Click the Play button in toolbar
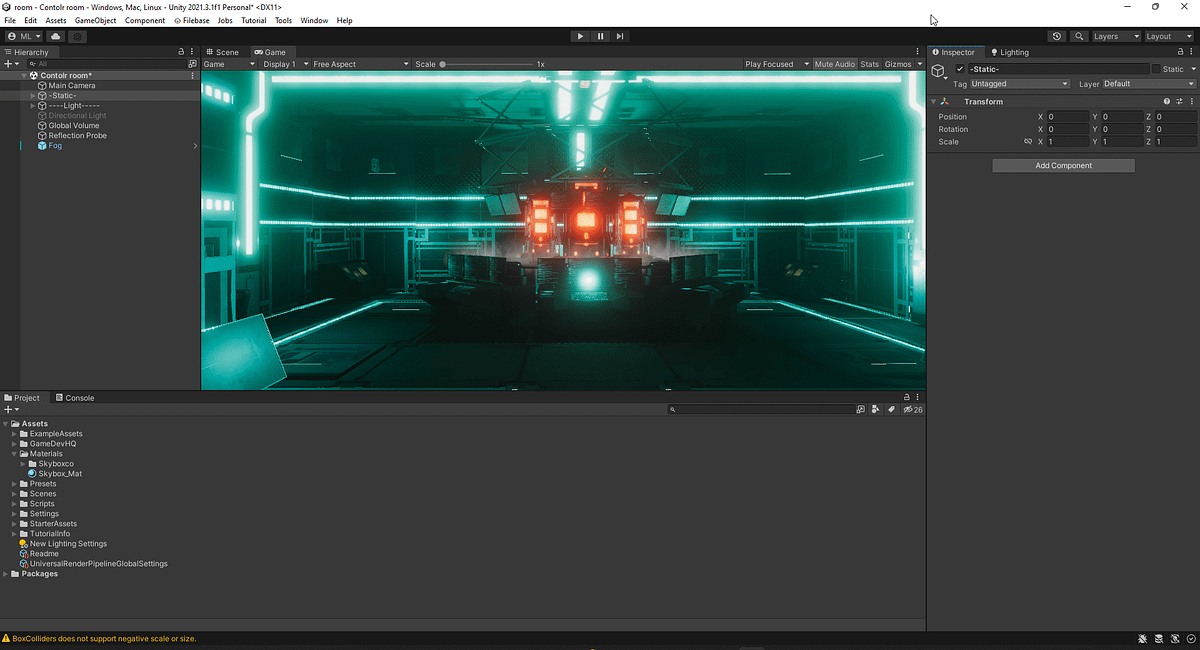Screen dimensions: 1200x650 580,36
